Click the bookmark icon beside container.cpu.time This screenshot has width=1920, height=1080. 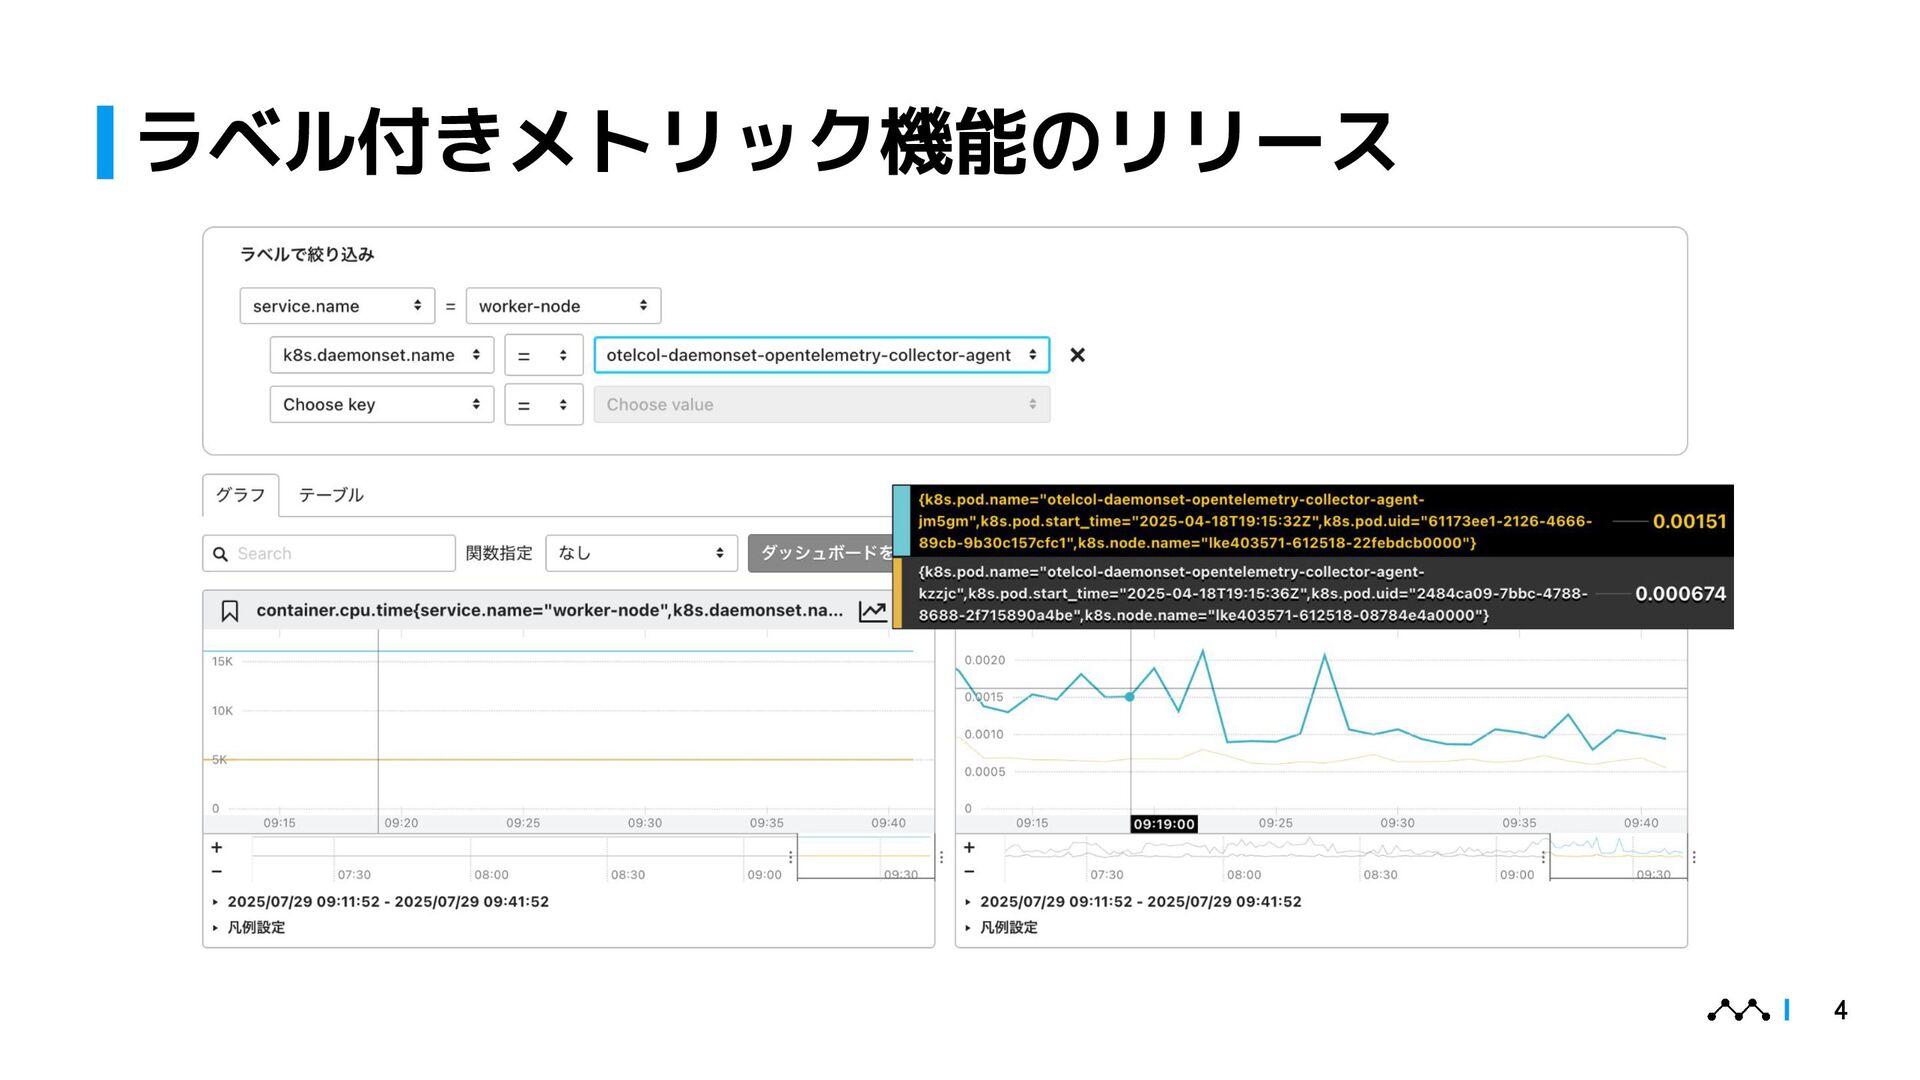(x=230, y=611)
